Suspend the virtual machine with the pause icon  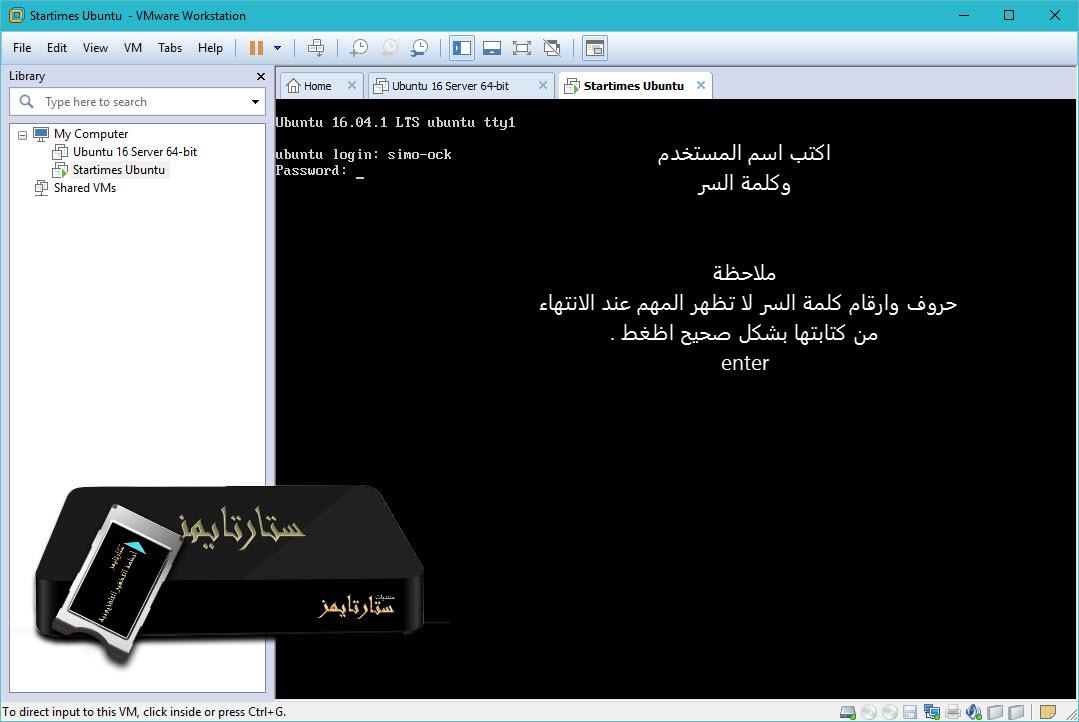click(255, 47)
